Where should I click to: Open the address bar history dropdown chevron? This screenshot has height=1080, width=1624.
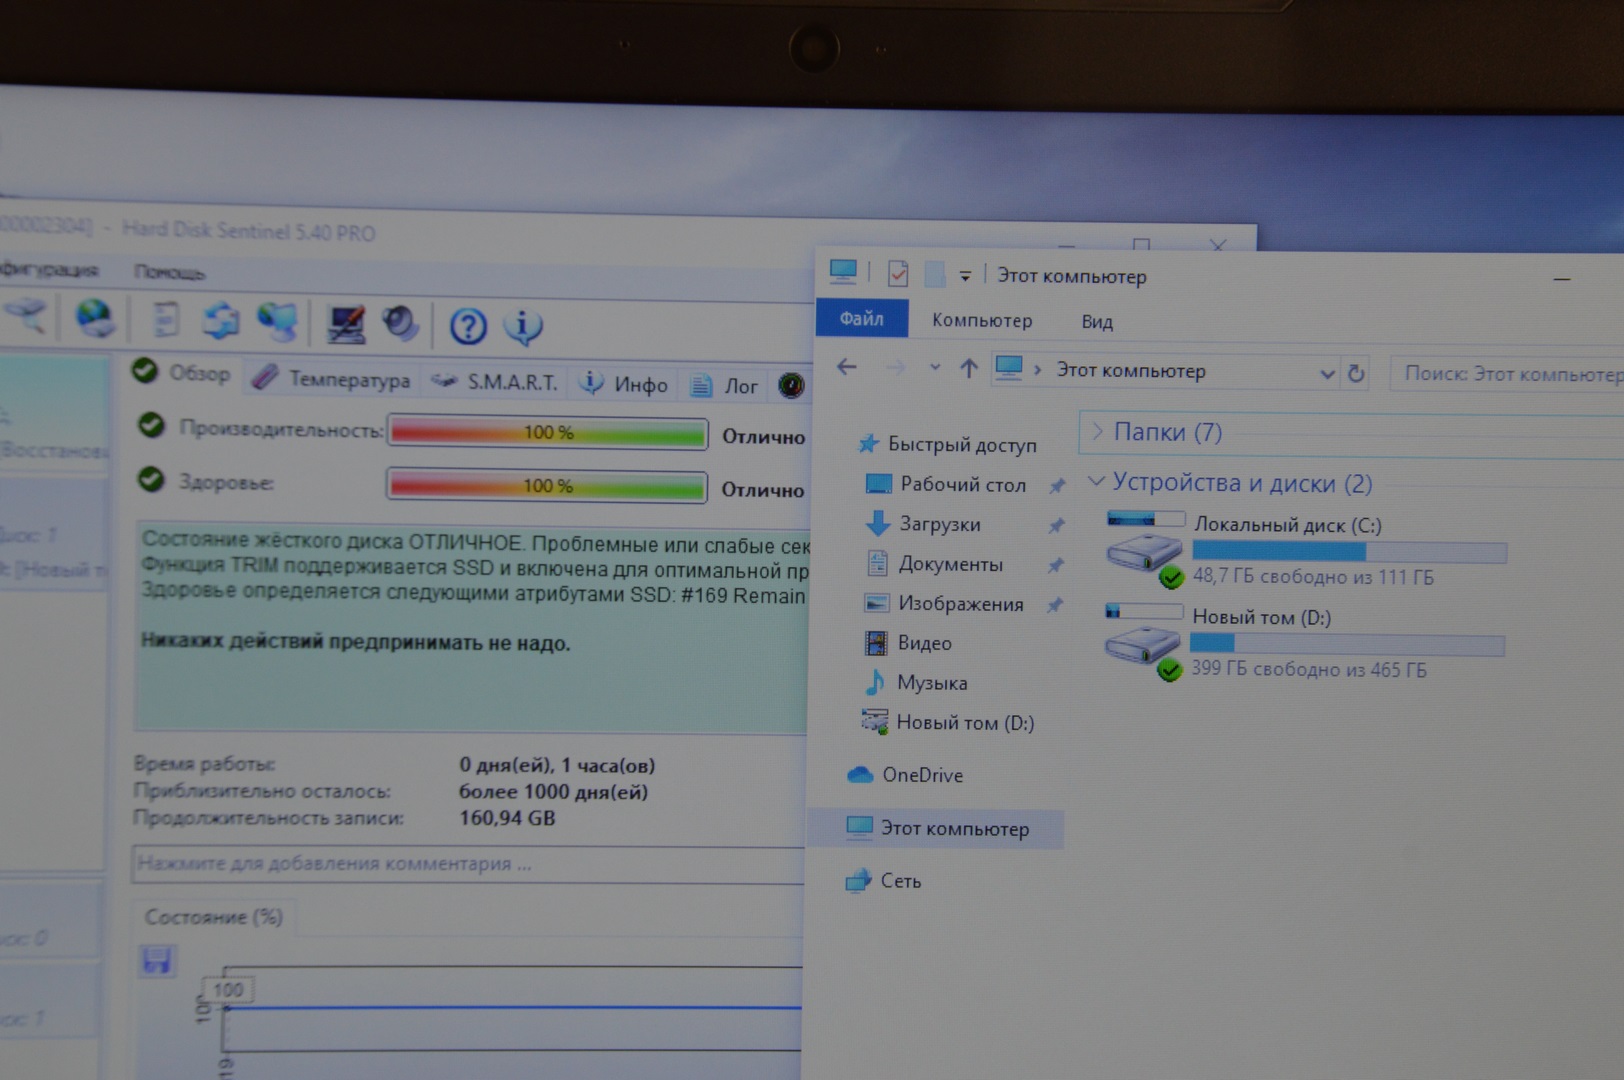(x=1327, y=374)
